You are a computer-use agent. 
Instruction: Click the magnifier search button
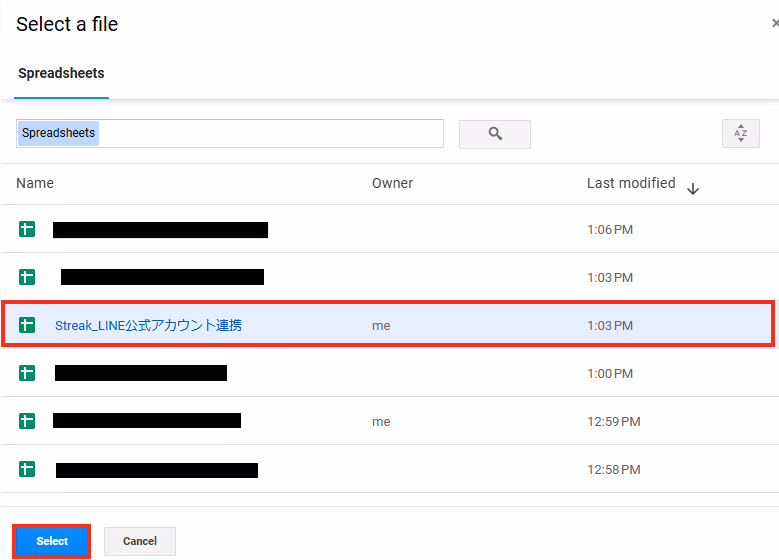click(x=495, y=134)
